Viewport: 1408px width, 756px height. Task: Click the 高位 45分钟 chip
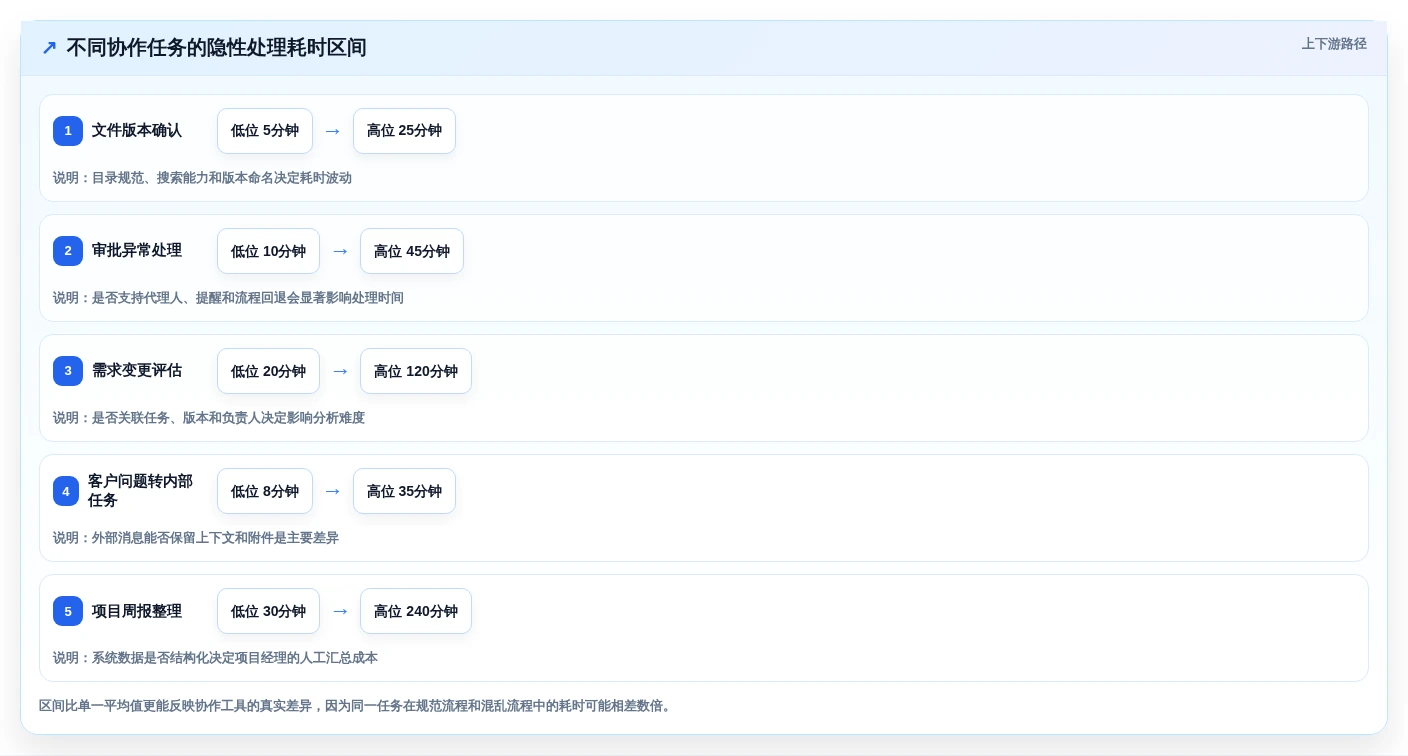point(412,251)
